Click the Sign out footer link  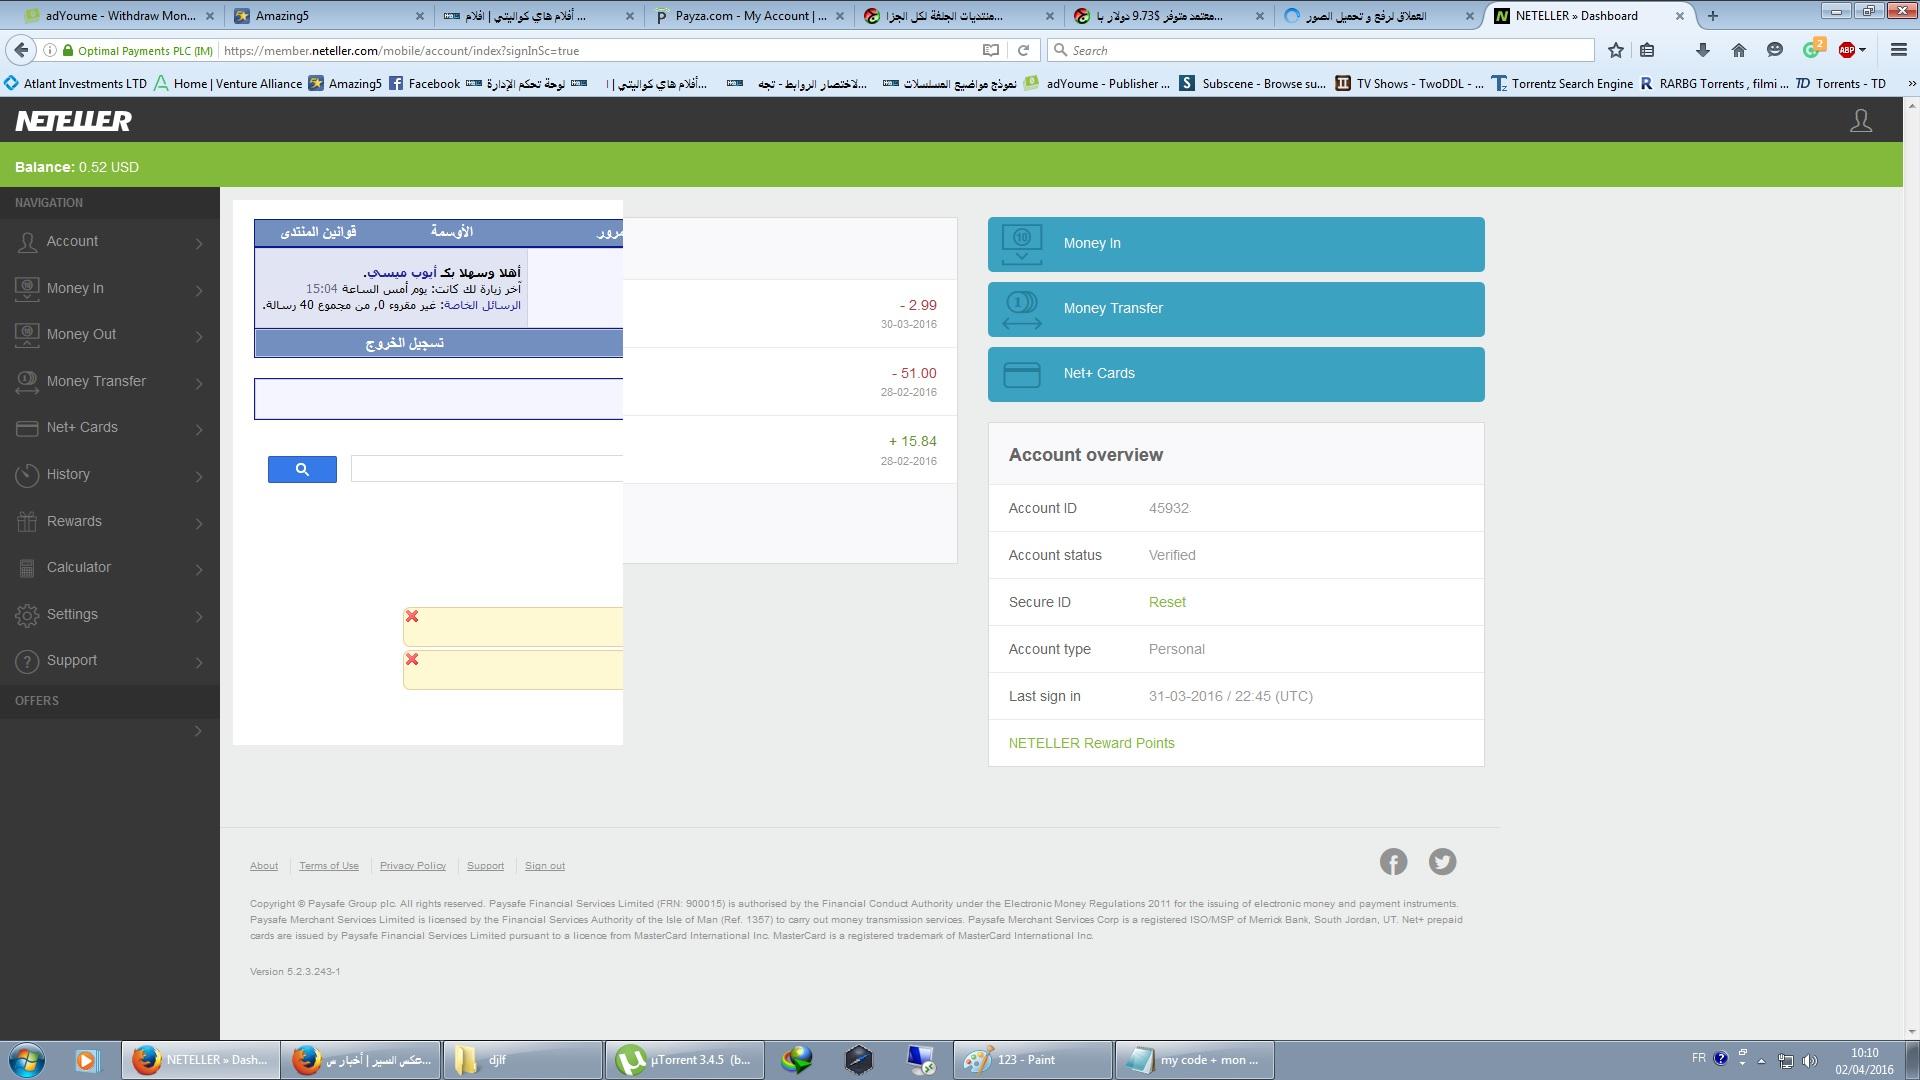pyautogui.click(x=544, y=866)
